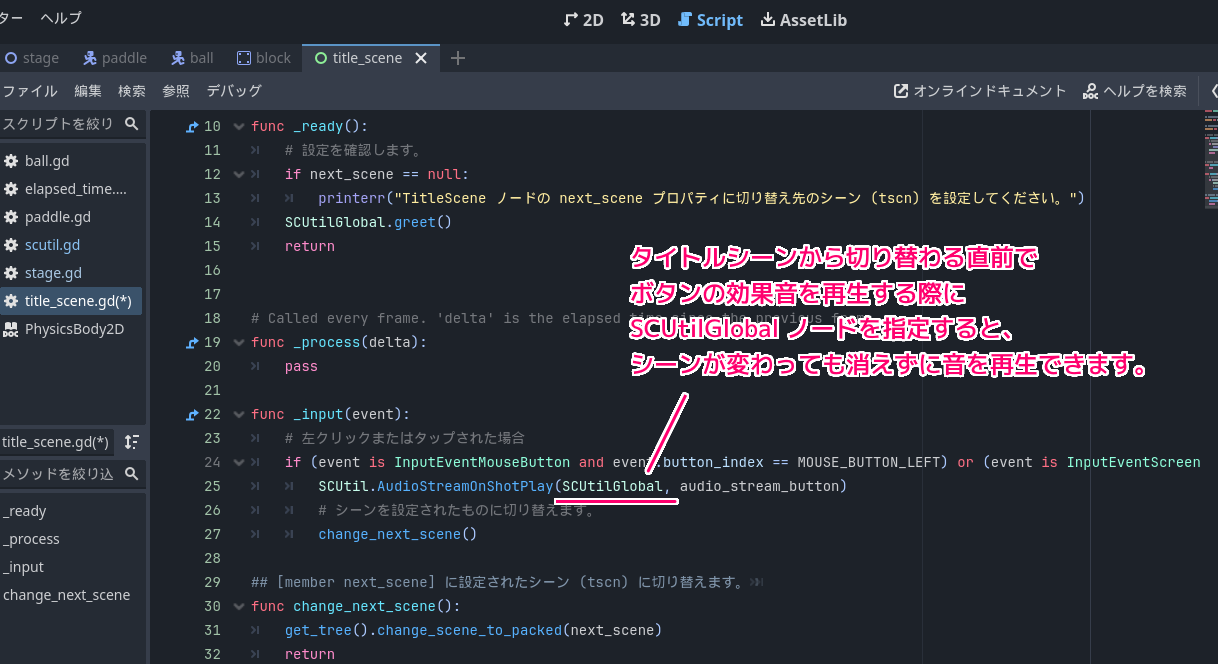The width and height of the screenshot is (1218, 664).
Task: Collapse the change_next_scene function fold arrow
Action: 238,607
